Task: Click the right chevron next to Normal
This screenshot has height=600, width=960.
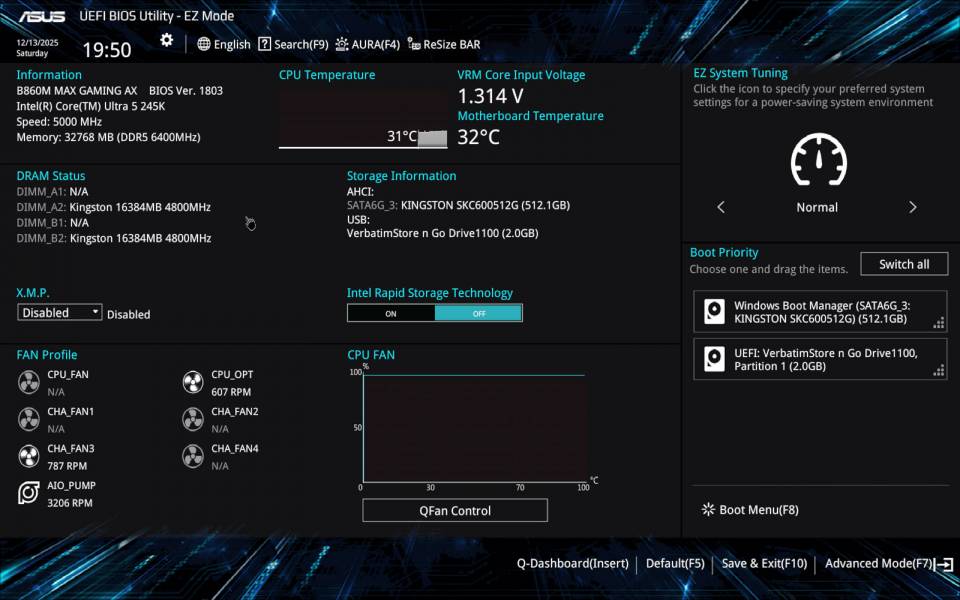Action: [913, 206]
